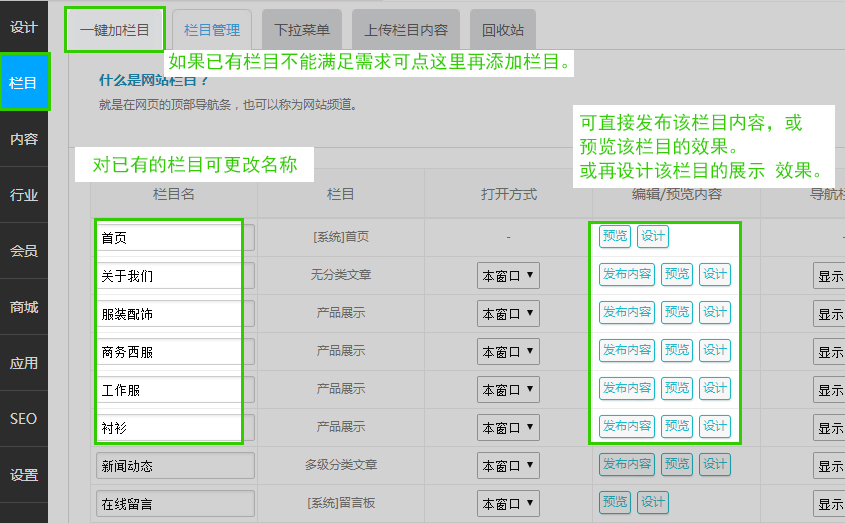Click the 一键加栏目 tab
Image resolution: width=845 pixels, height=524 pixels.
[114, 30]
